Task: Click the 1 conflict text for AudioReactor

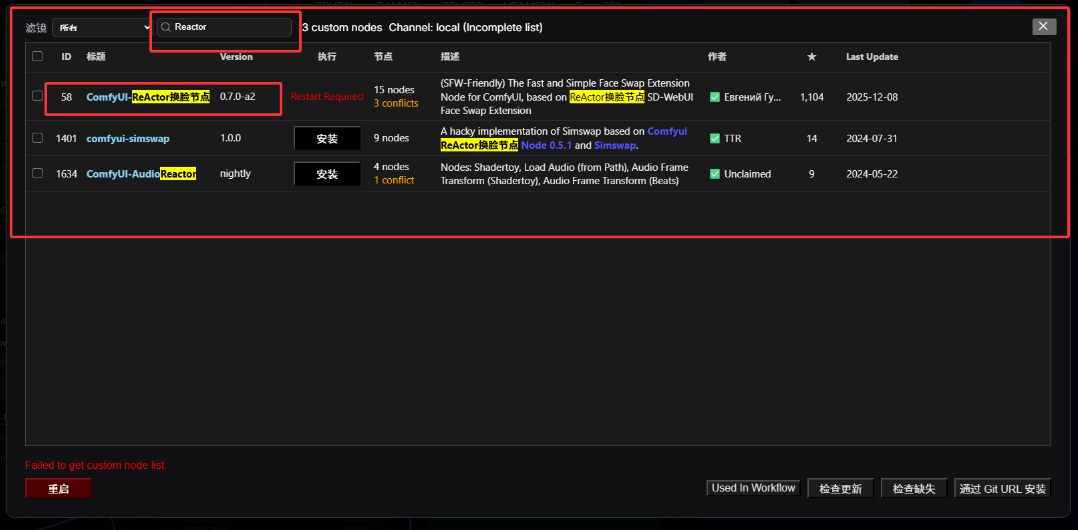Action: pos(394,180)
